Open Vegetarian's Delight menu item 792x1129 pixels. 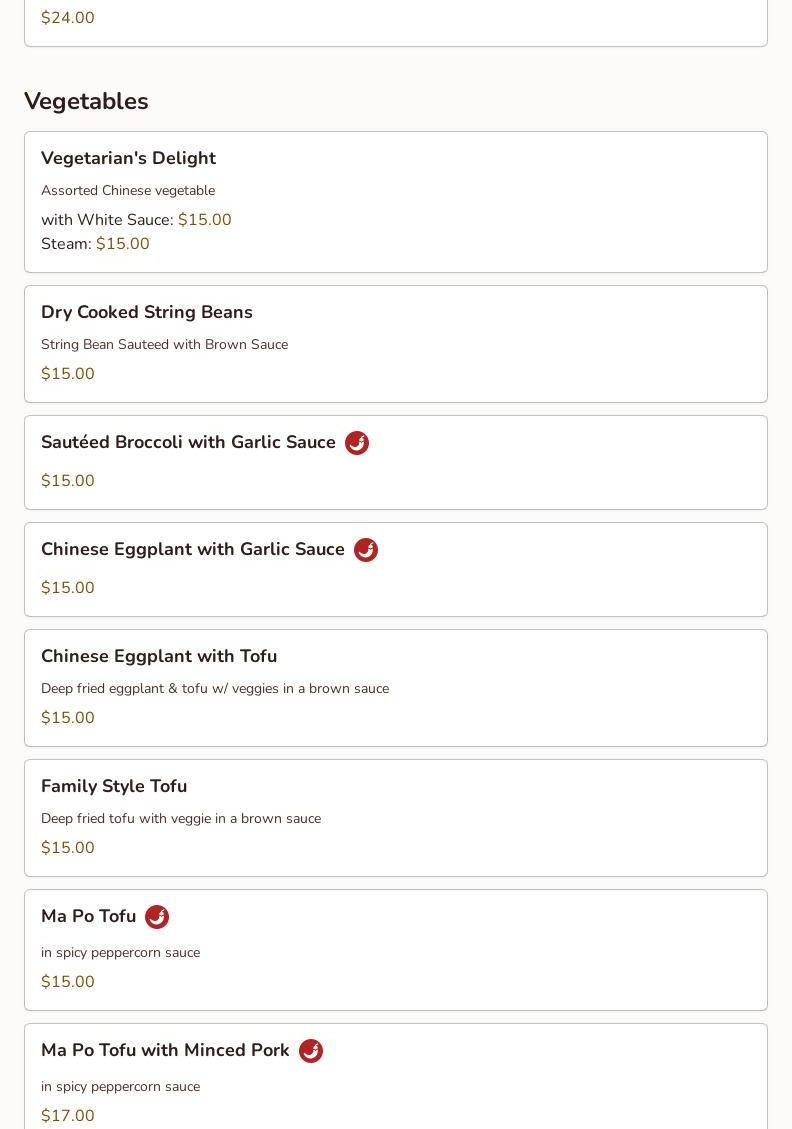coord(128,158)
